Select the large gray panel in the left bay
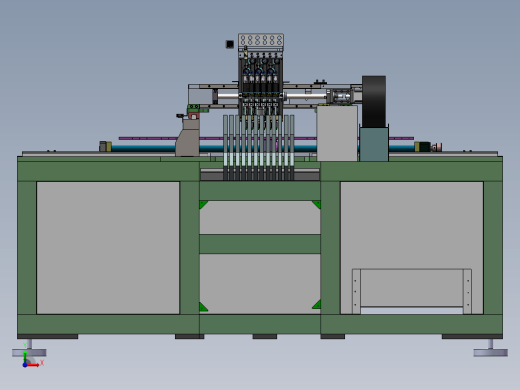Screen dimensions: 520x390 point(108,248)
